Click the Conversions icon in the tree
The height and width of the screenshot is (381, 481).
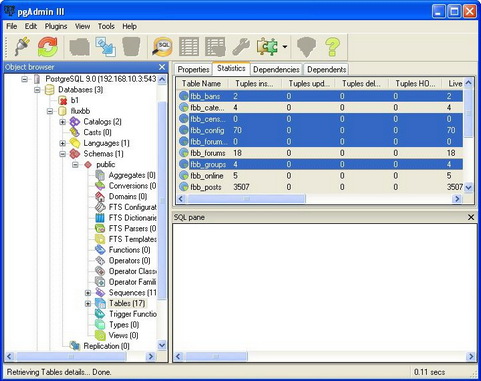point(100,186)
